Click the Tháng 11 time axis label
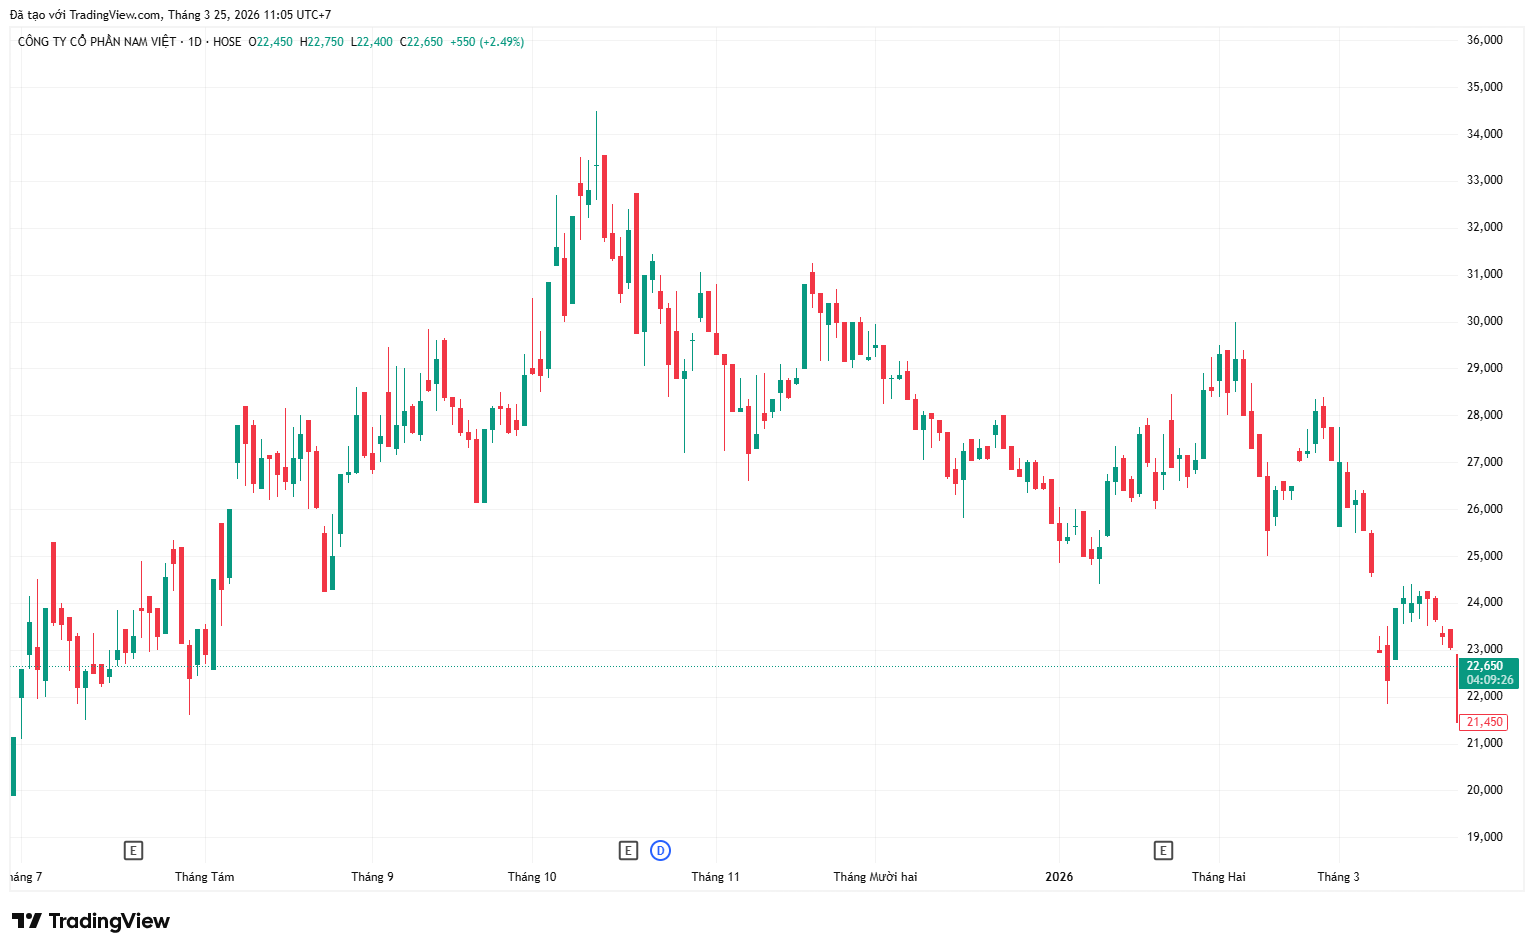1534x951 pixels. coord(716,877)
